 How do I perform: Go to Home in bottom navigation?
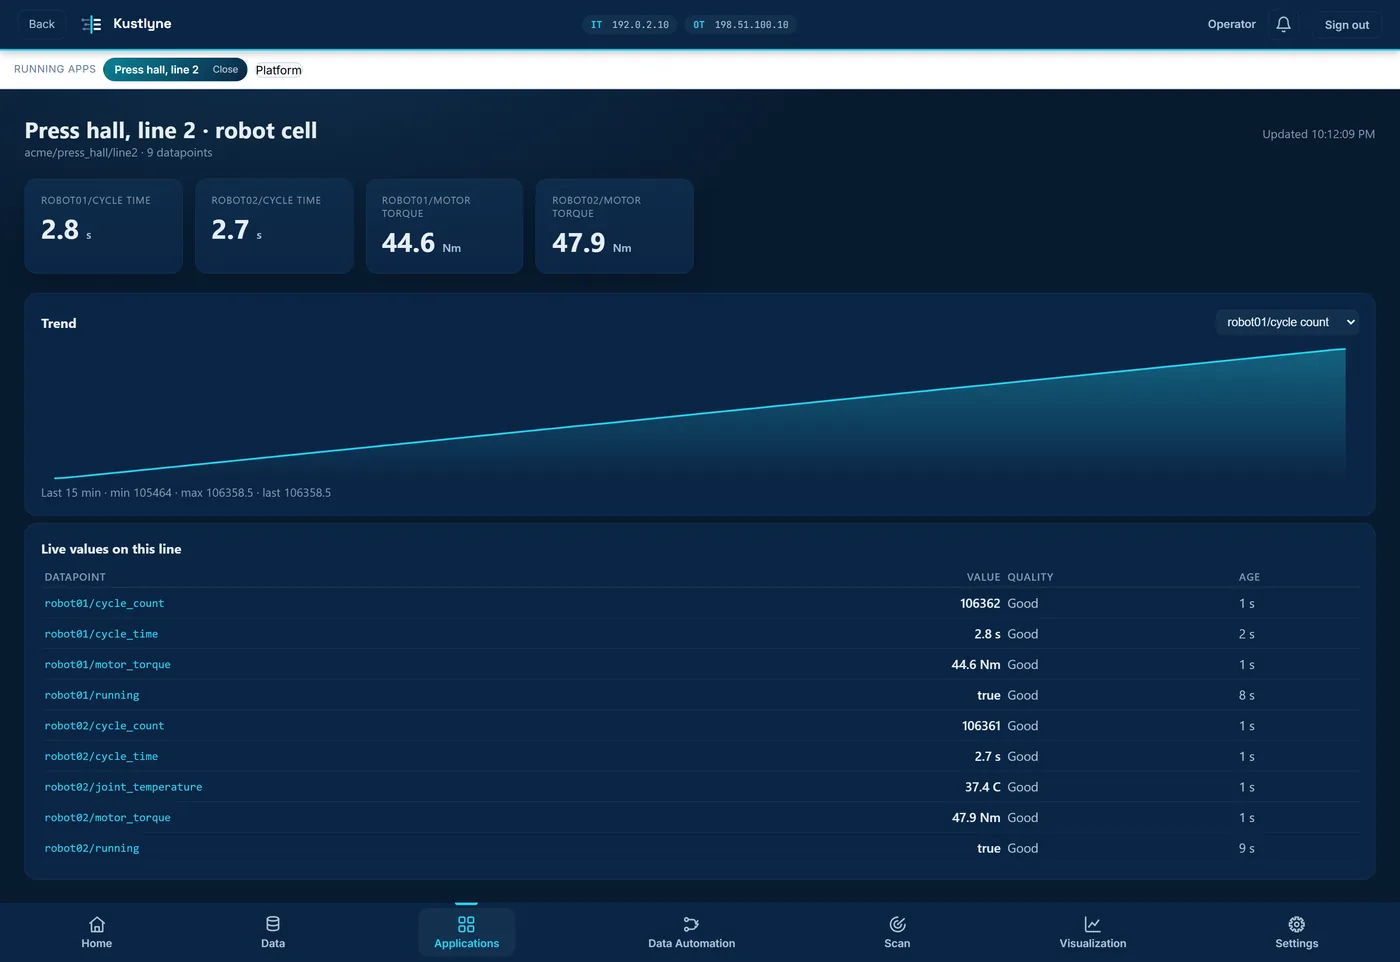(97, 932)
